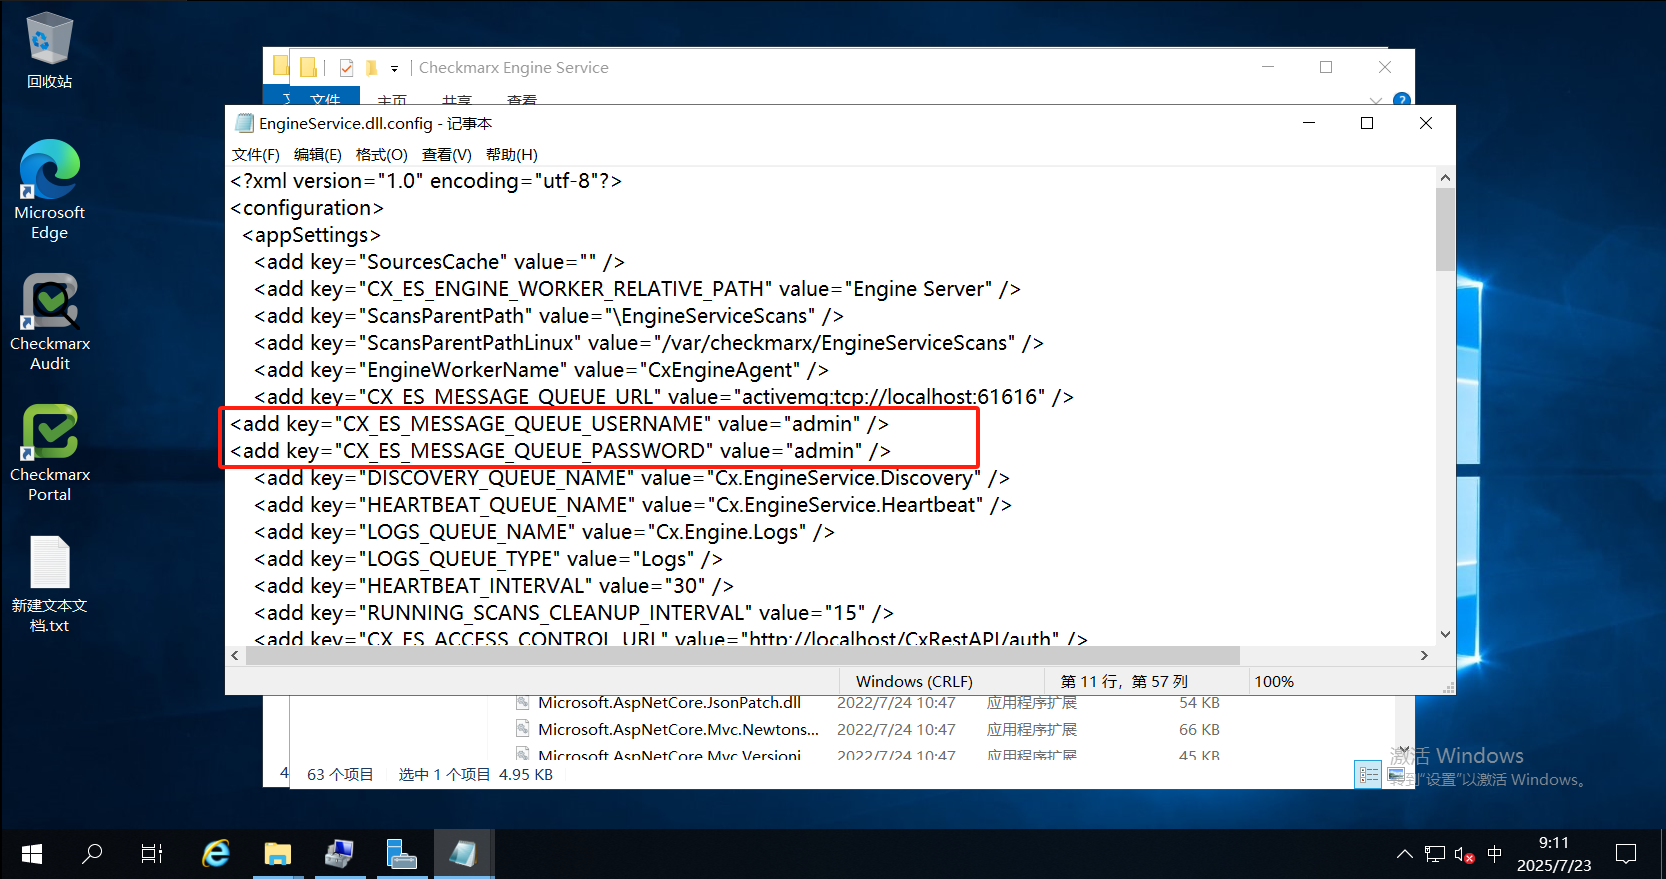Image resolution: width=1666 pixels, height=879 pixels.
Task: Click the 第 11 行, 第 57 列 status entry
Action: tap(1124, 681)
